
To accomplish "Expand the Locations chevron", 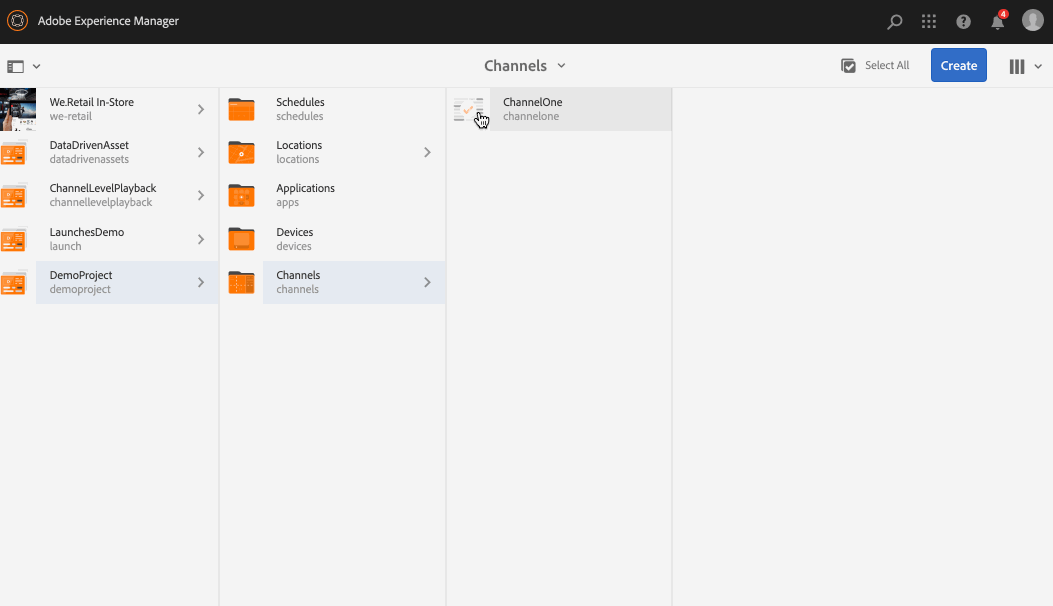I will click(x=427, y=153).
